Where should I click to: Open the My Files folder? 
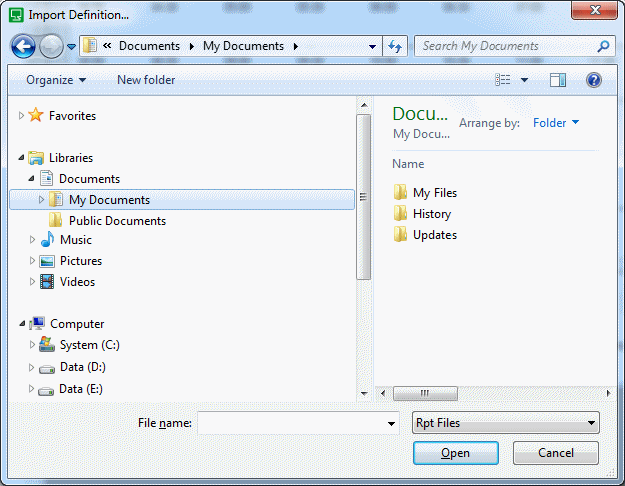point(434,193)
